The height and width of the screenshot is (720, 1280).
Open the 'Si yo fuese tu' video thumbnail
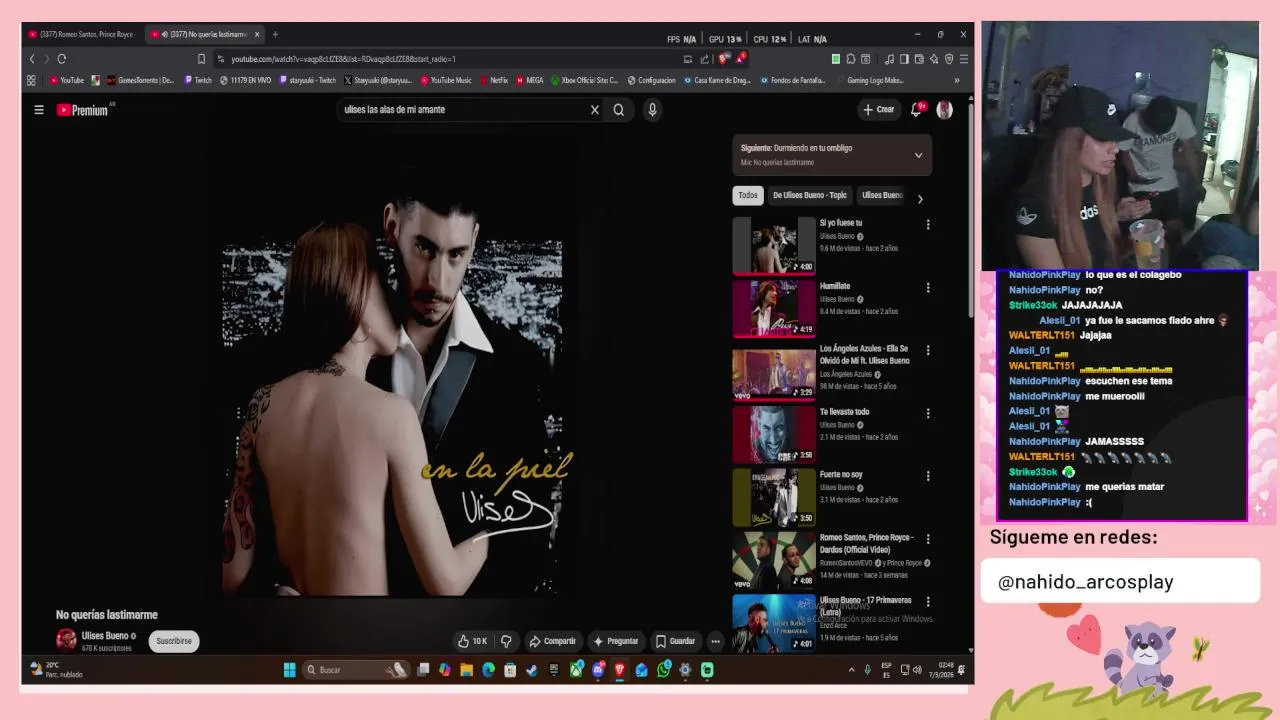774,245
